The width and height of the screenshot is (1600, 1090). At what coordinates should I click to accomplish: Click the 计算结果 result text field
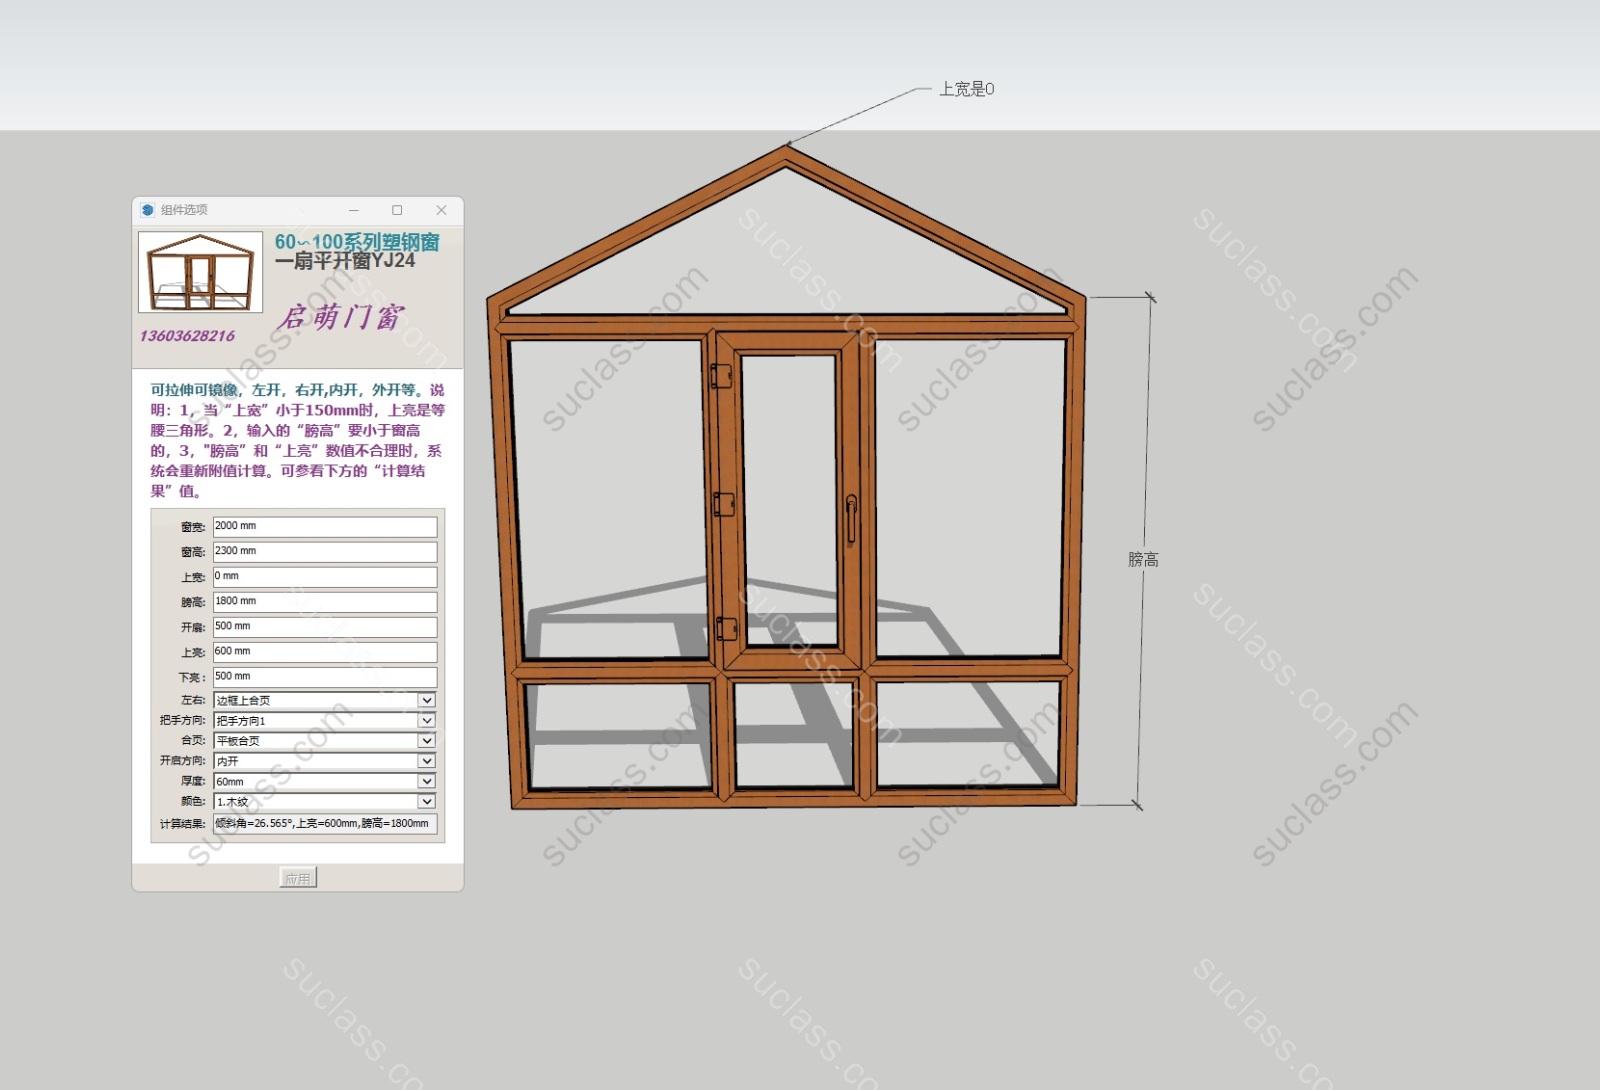pyautogui.click(x=325, y=824)
